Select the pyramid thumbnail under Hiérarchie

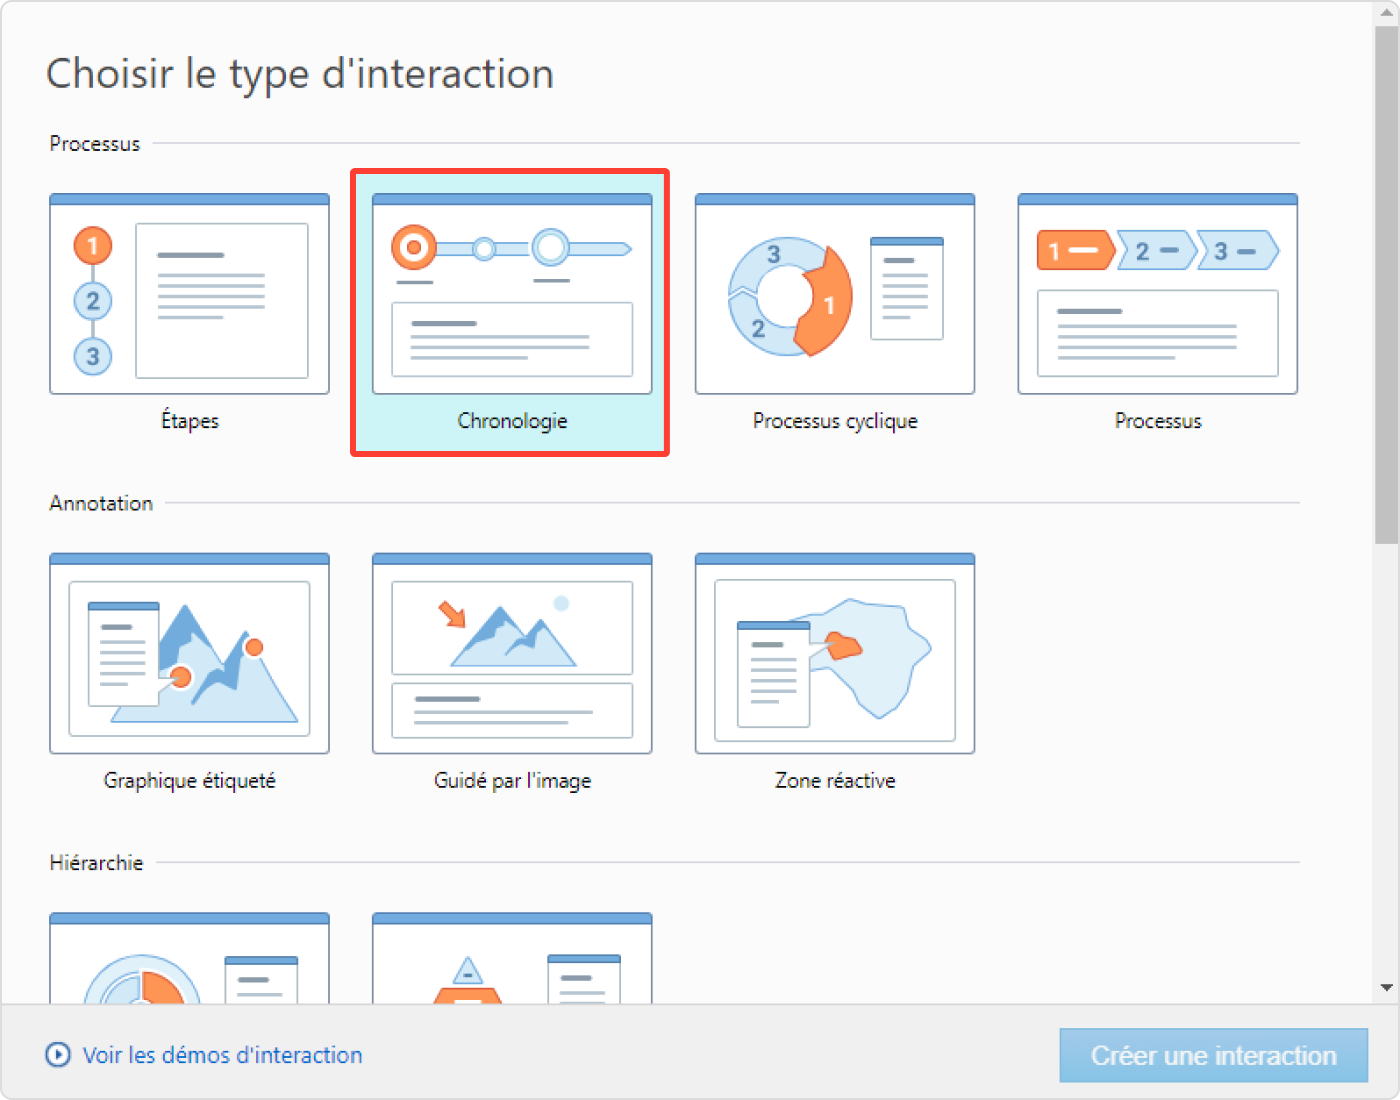pyautogui.click(x=512, y=958)
